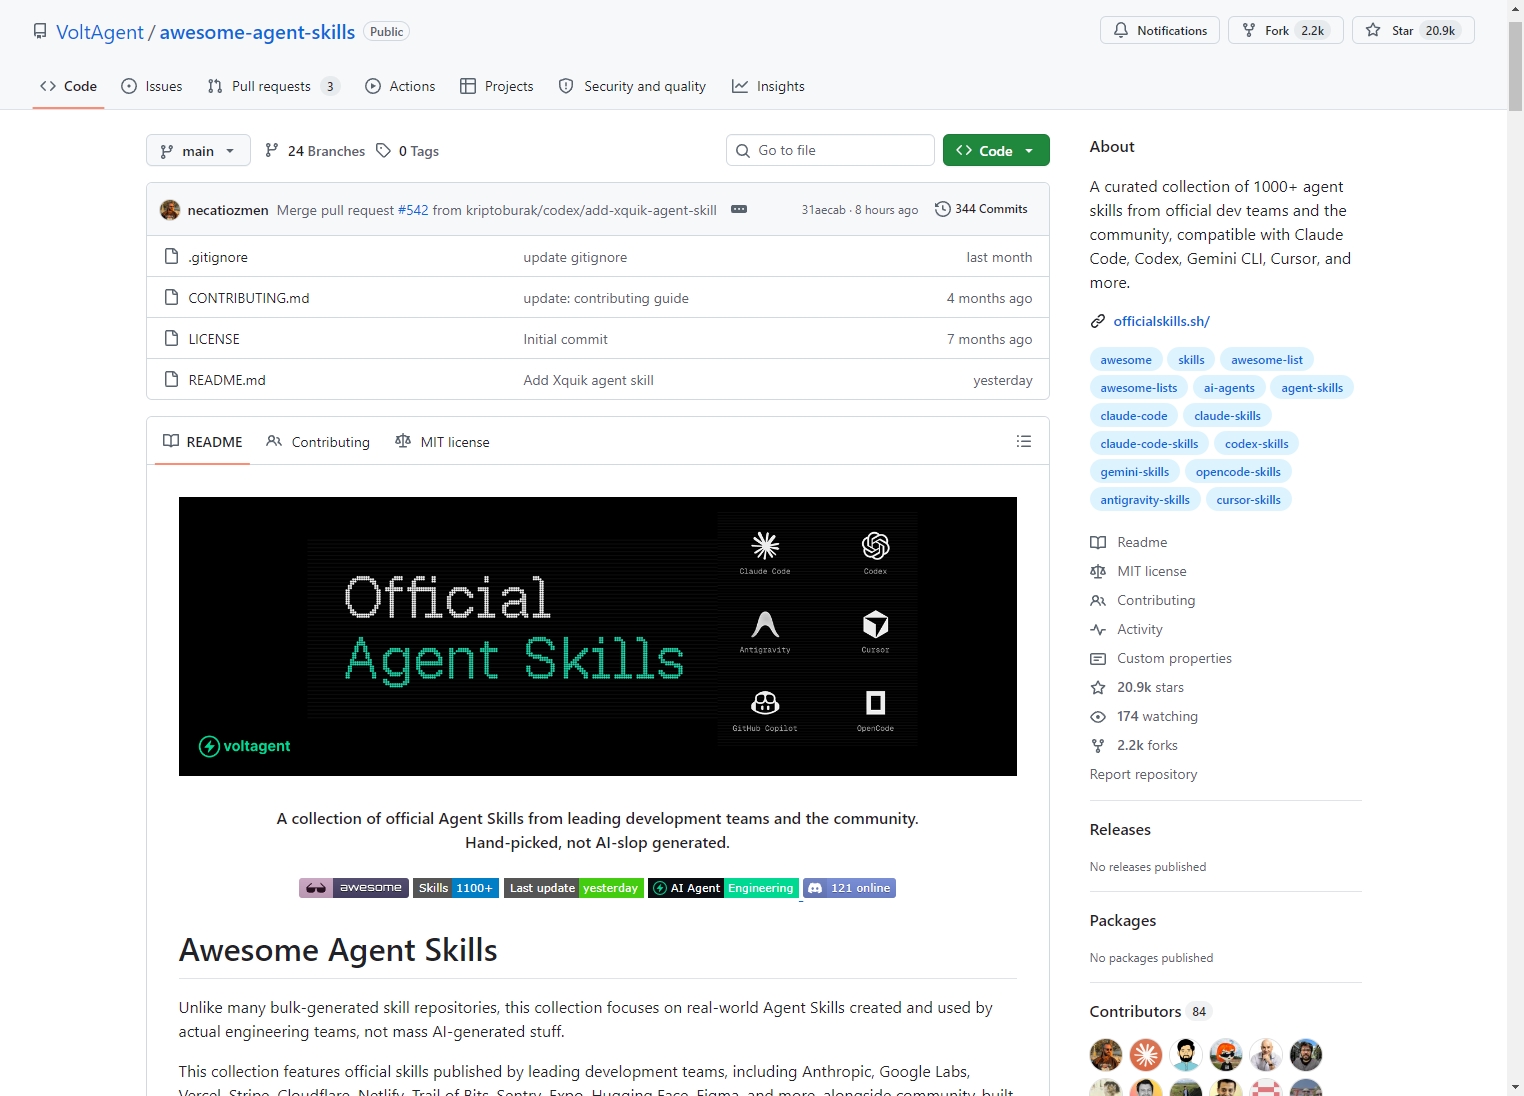
Task: Open the cursor-skills topic tag
Action: point(1249,500)
